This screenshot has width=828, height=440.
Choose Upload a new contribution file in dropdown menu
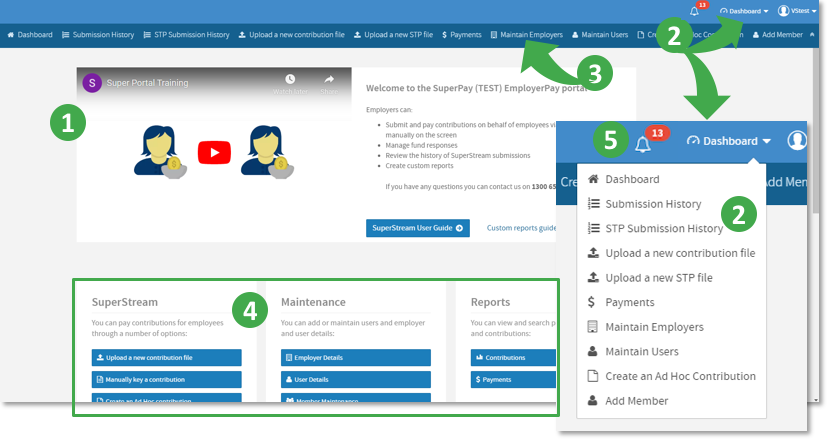pyautogui.click(x=671, y=253)
